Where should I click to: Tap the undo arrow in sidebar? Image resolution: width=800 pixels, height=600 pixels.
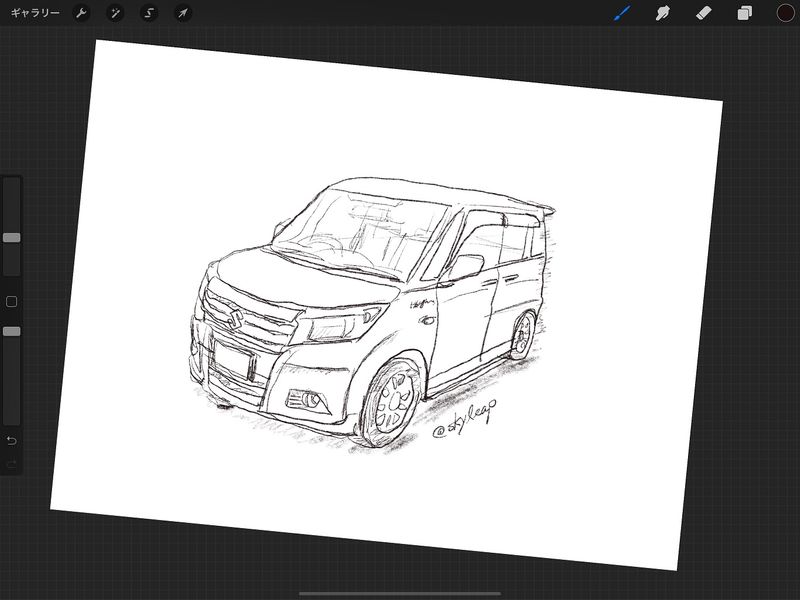[x=11, y=441]
